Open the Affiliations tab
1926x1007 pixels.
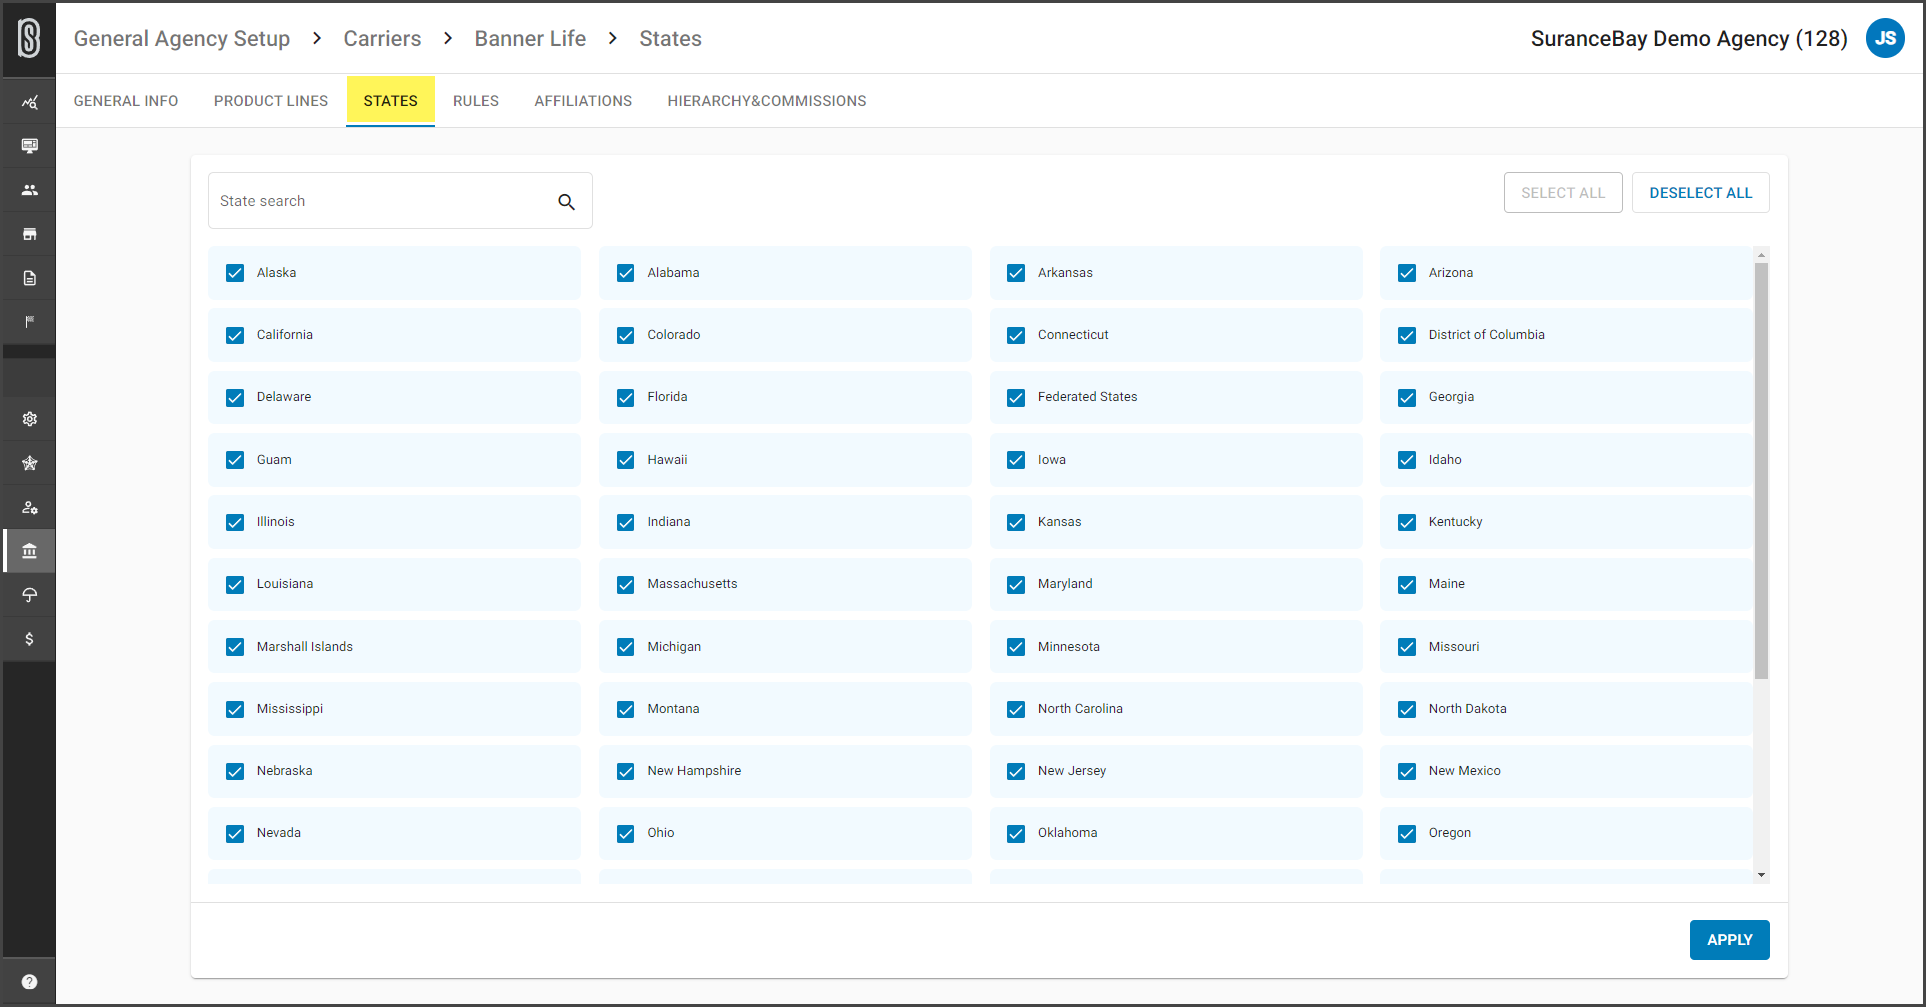coord(583,101)
